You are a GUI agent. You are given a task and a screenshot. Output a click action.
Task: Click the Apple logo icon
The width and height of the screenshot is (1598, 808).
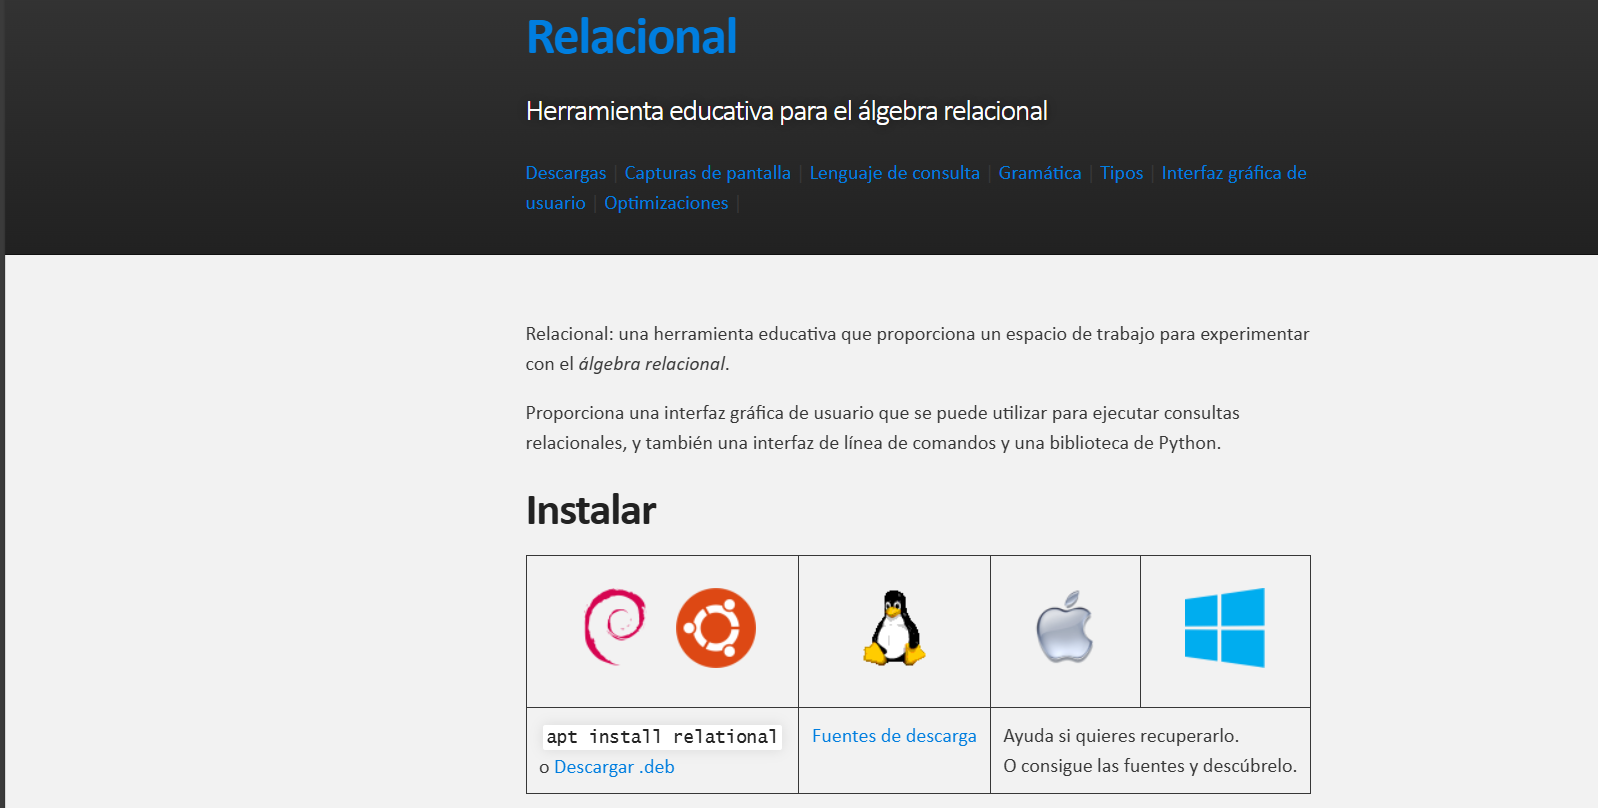pyautogui.click(x=1065, y=627)
